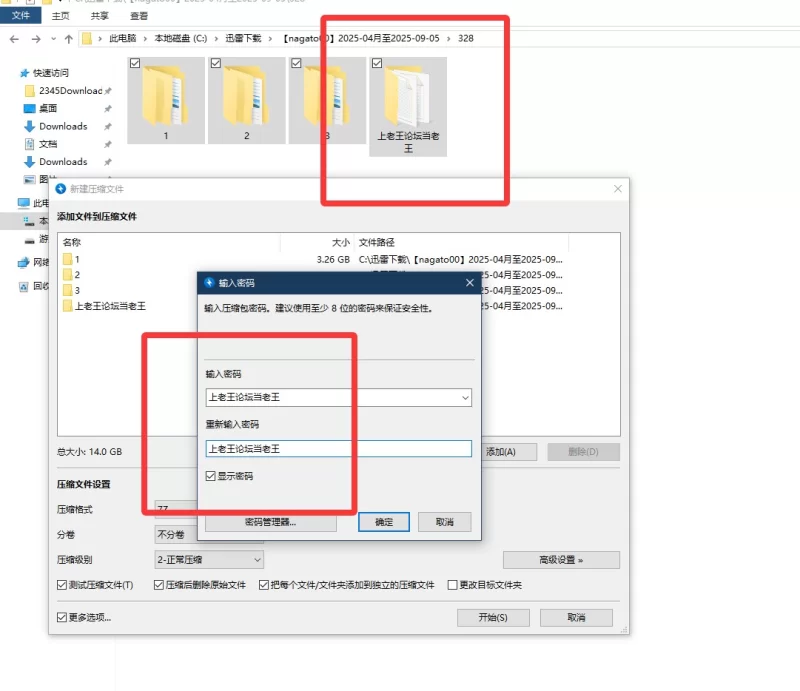Open the 查看 ribbon tab

tap(139, 16)
